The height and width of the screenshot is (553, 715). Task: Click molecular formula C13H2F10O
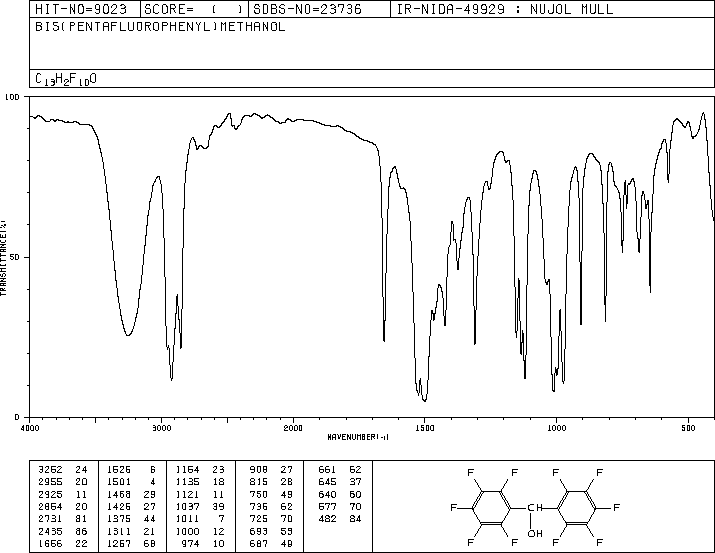66,79
